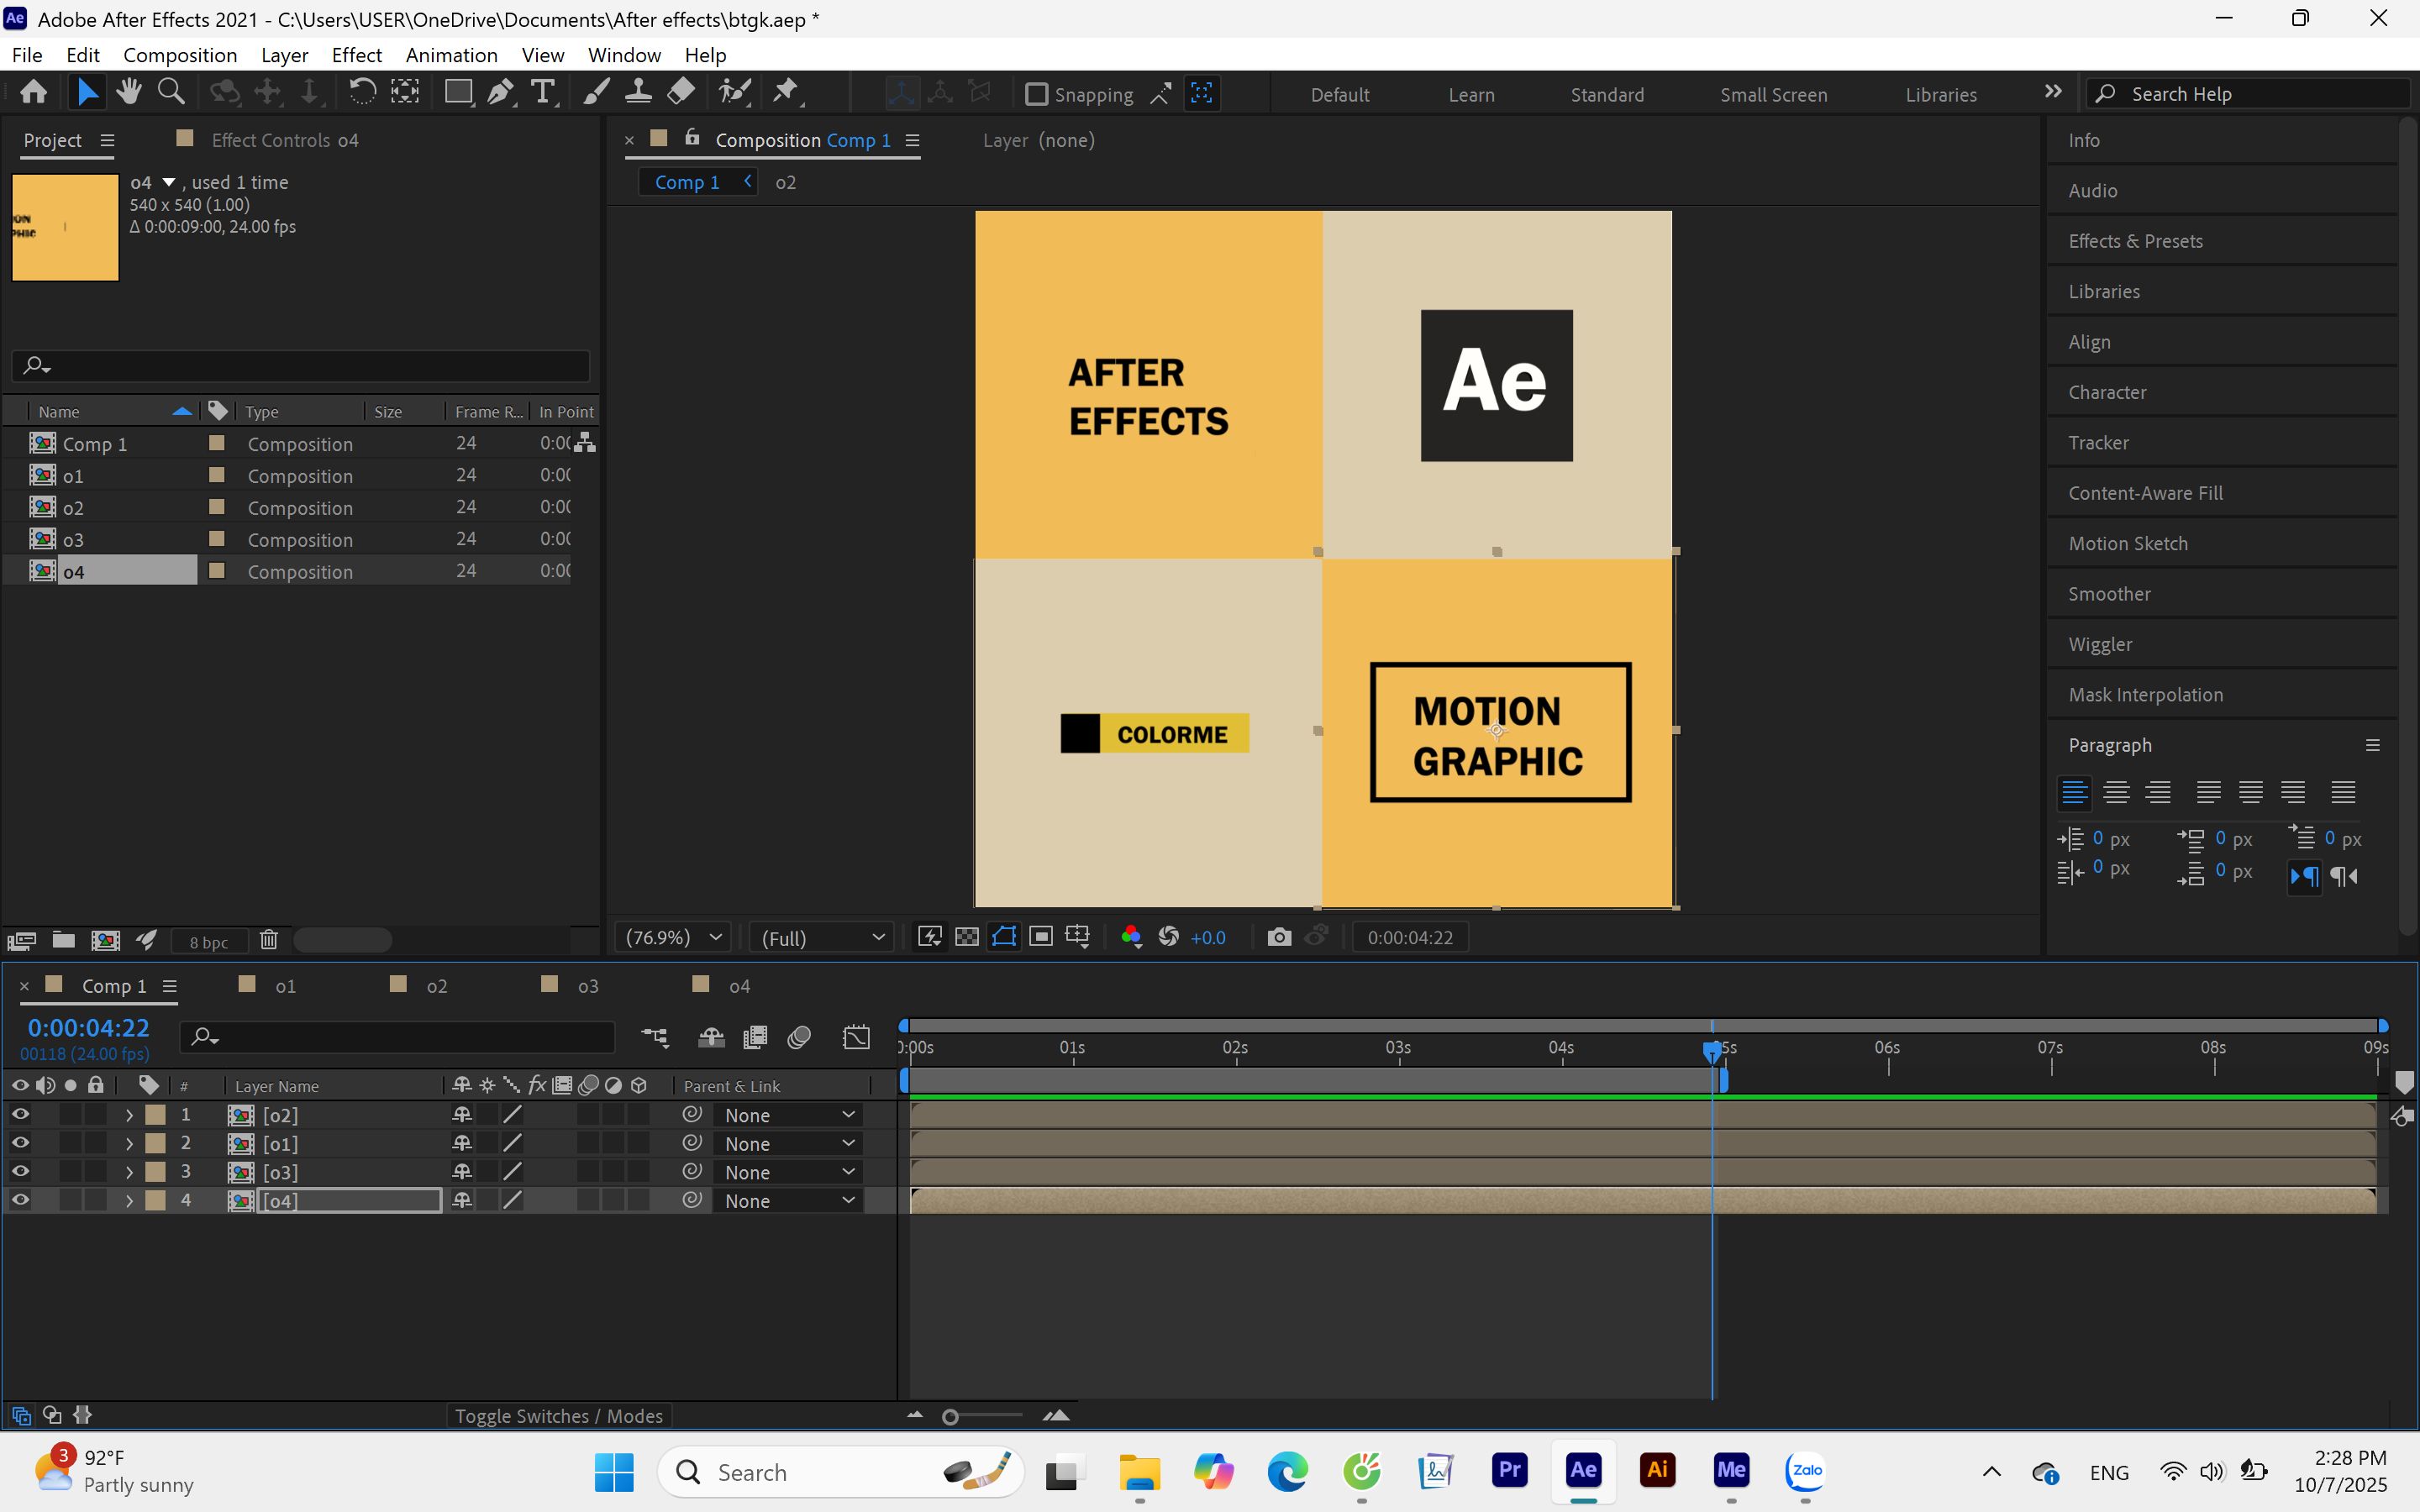
Task: Open the magnification ratio dropdown (76.9%)
Action: (x=673, y=937)
